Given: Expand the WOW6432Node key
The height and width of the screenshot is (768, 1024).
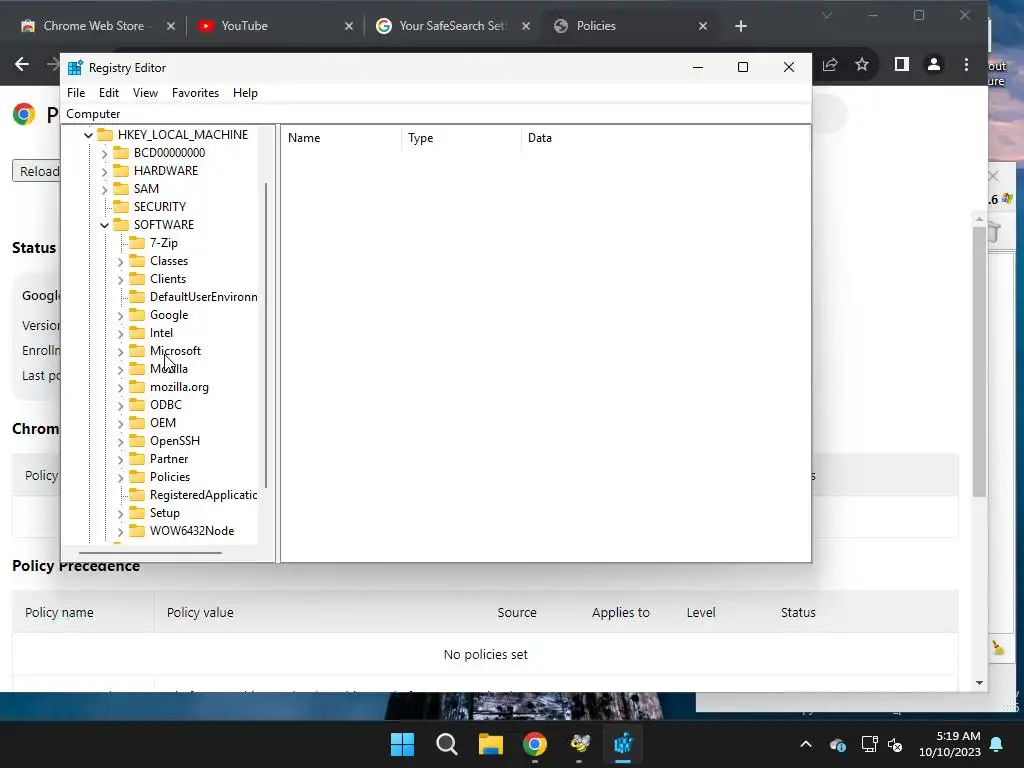Looking at the screenshot, I should point(120,532).
